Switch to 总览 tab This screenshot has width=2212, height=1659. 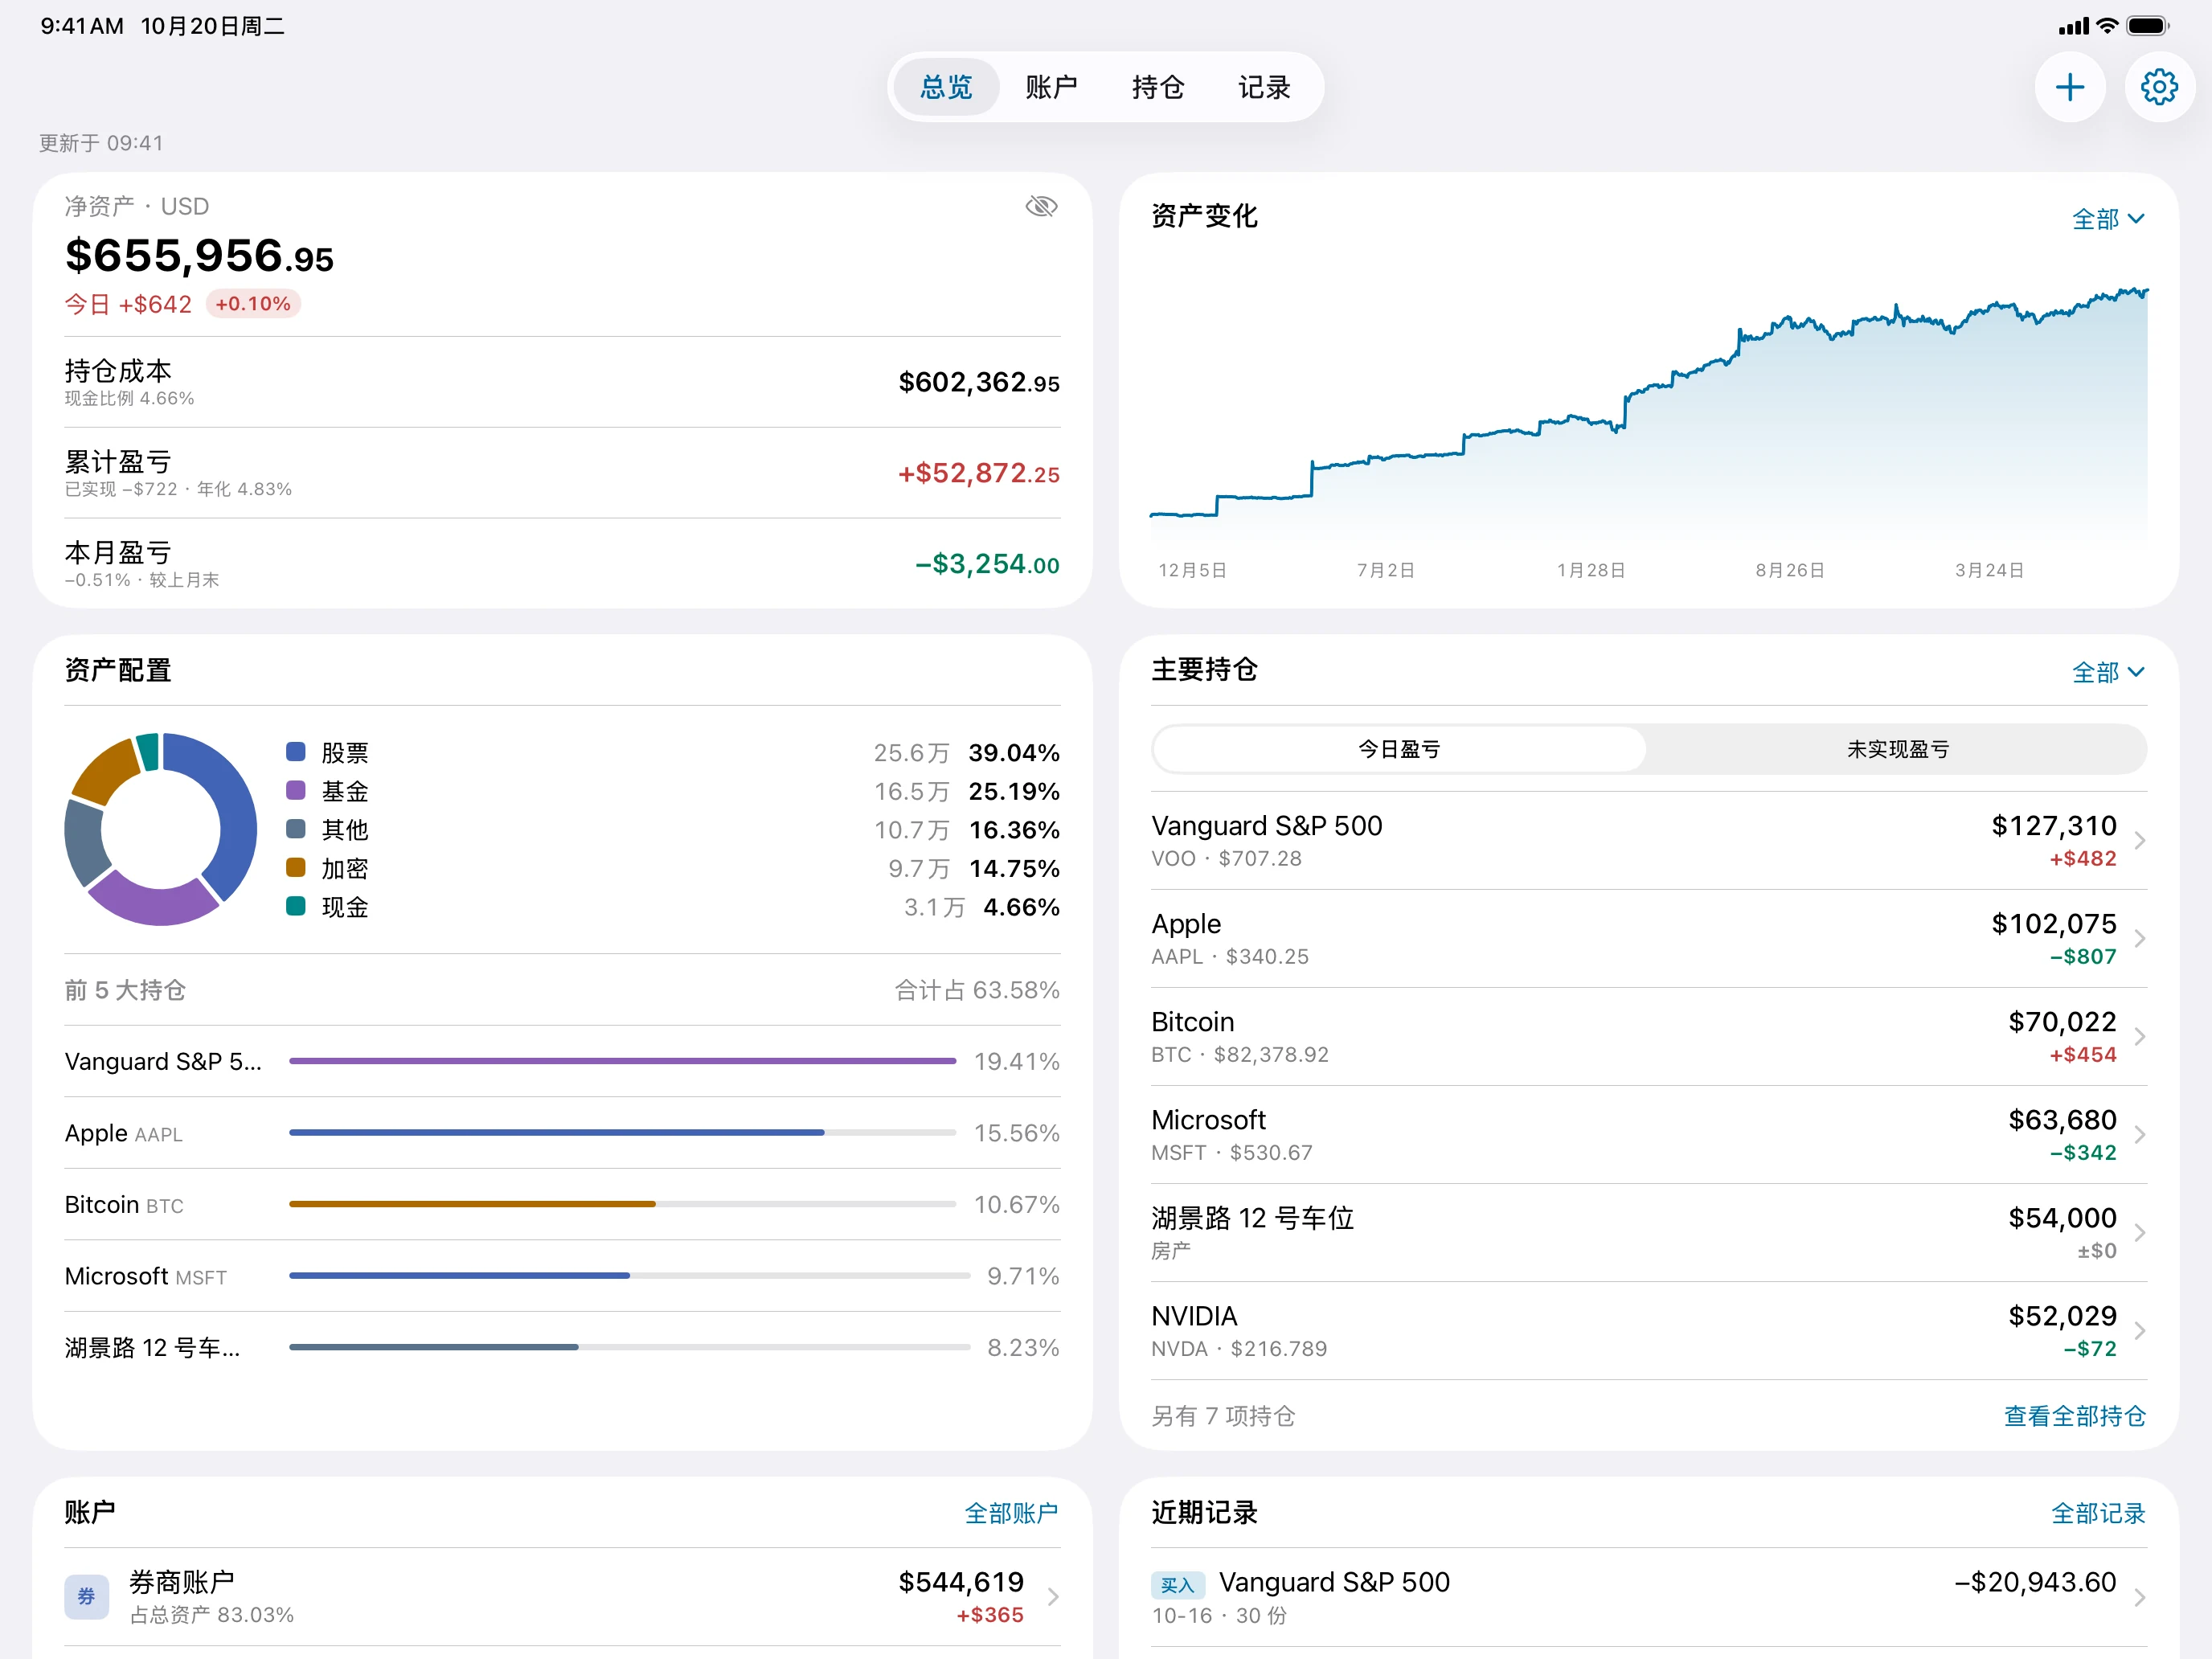pos(946,88)
